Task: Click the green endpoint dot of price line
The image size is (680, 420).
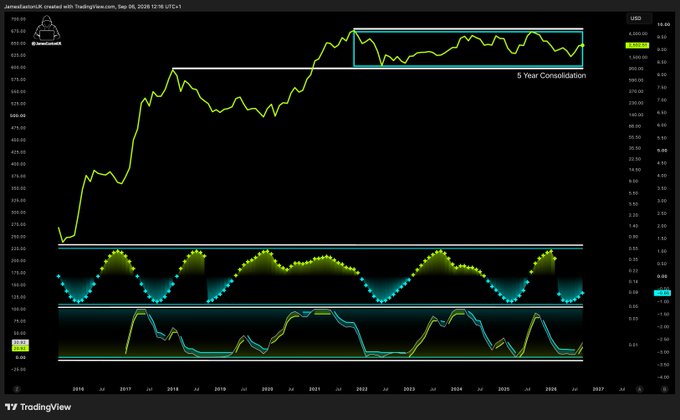Action: (x=582, y=45)
